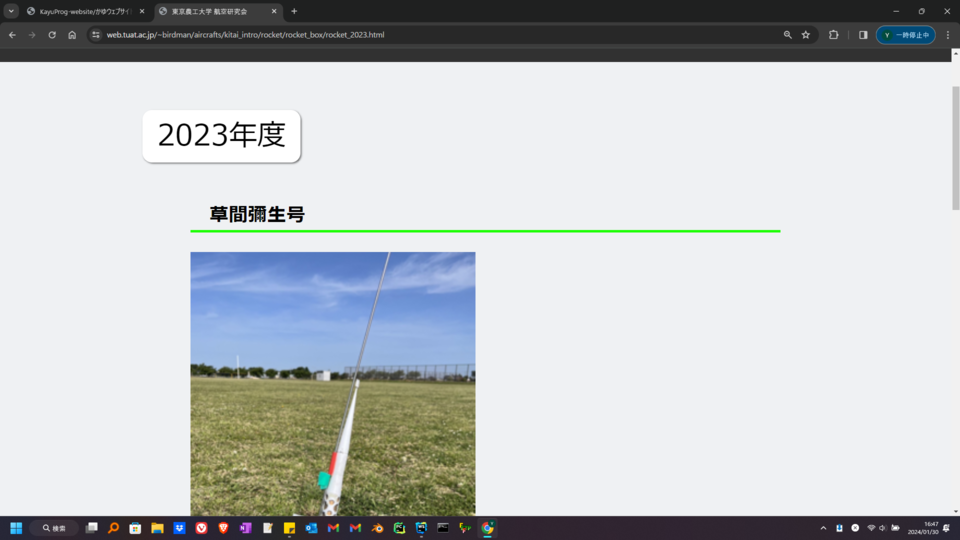
Task: Open the Chrome three-dot menu
Action: 948,35
